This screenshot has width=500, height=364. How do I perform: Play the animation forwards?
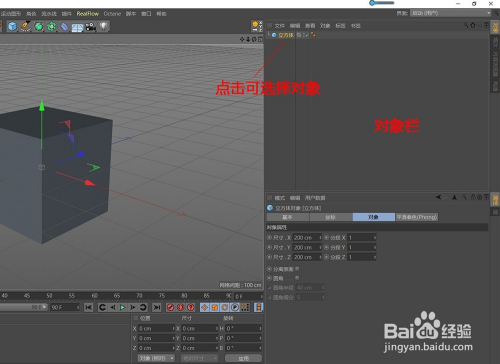tap(123, 307)
